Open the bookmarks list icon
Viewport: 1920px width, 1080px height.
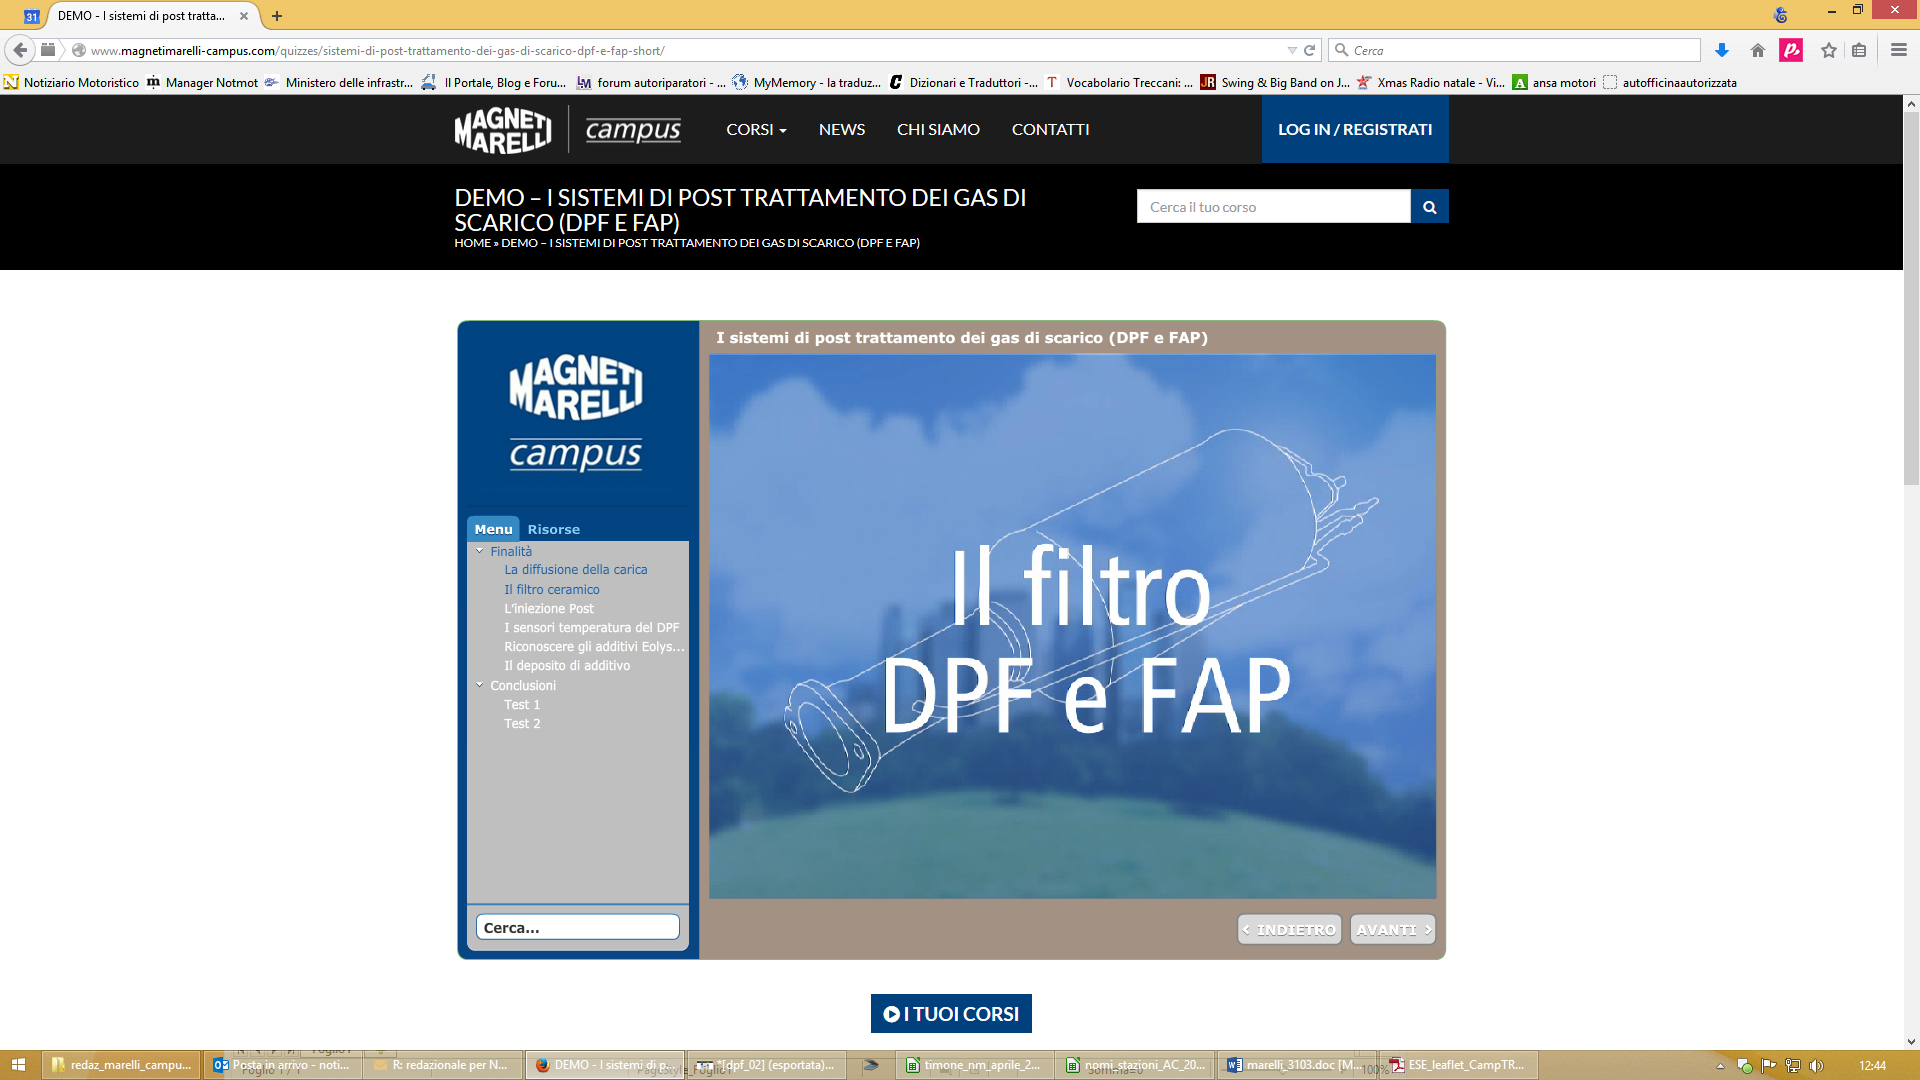pos(1859,50)
